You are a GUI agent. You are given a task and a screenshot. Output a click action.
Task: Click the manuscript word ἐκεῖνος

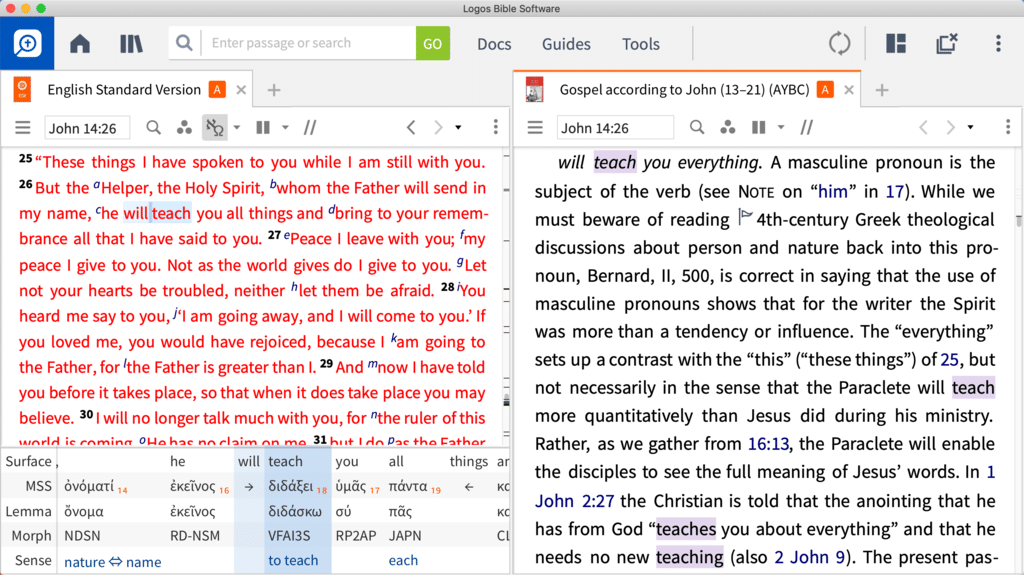(193, 486)
